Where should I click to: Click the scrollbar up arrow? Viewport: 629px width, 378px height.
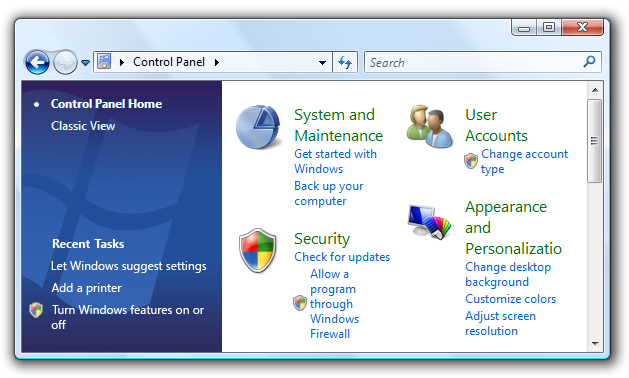click(595, 90)
